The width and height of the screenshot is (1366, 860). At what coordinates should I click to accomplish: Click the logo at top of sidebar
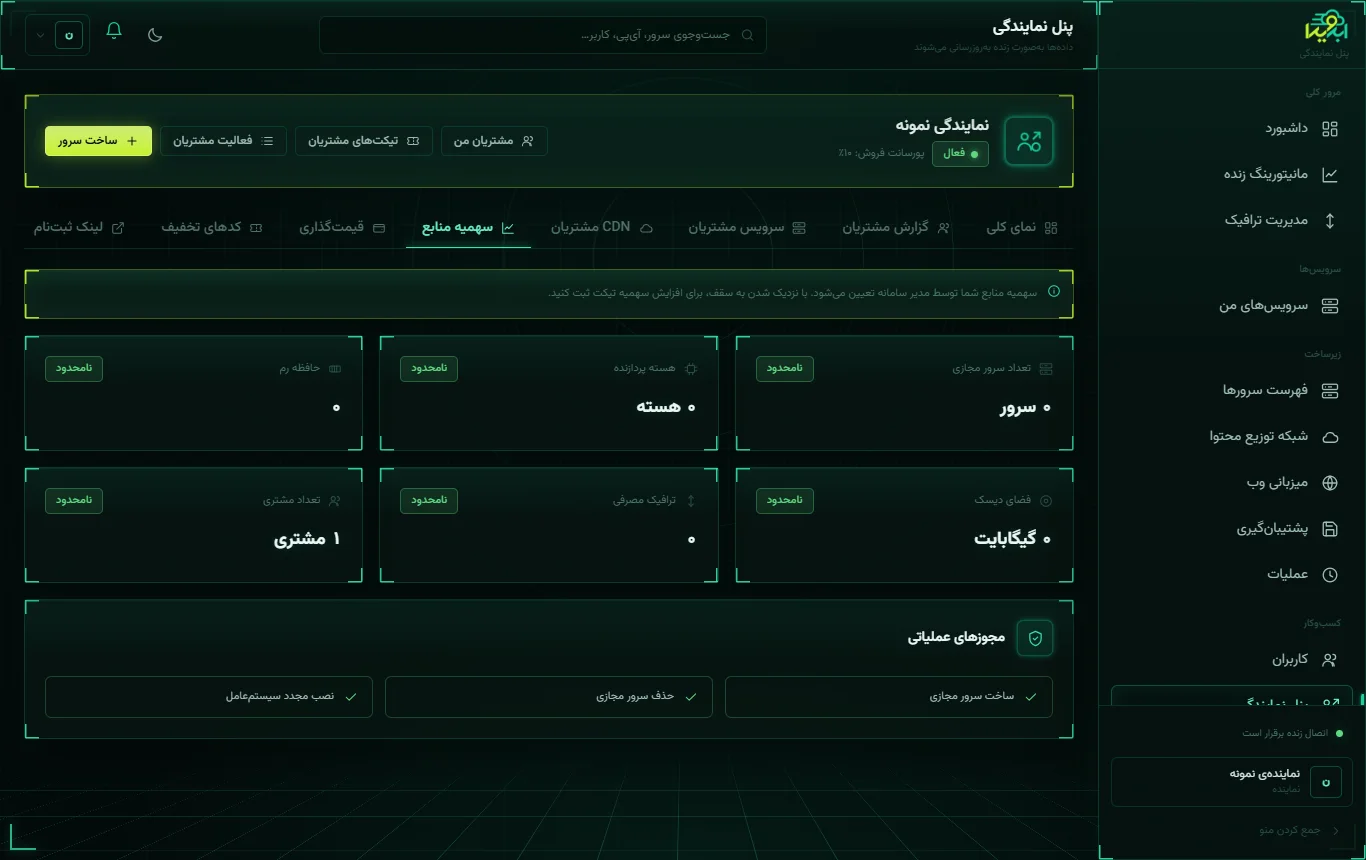(x=1326, y=27)
